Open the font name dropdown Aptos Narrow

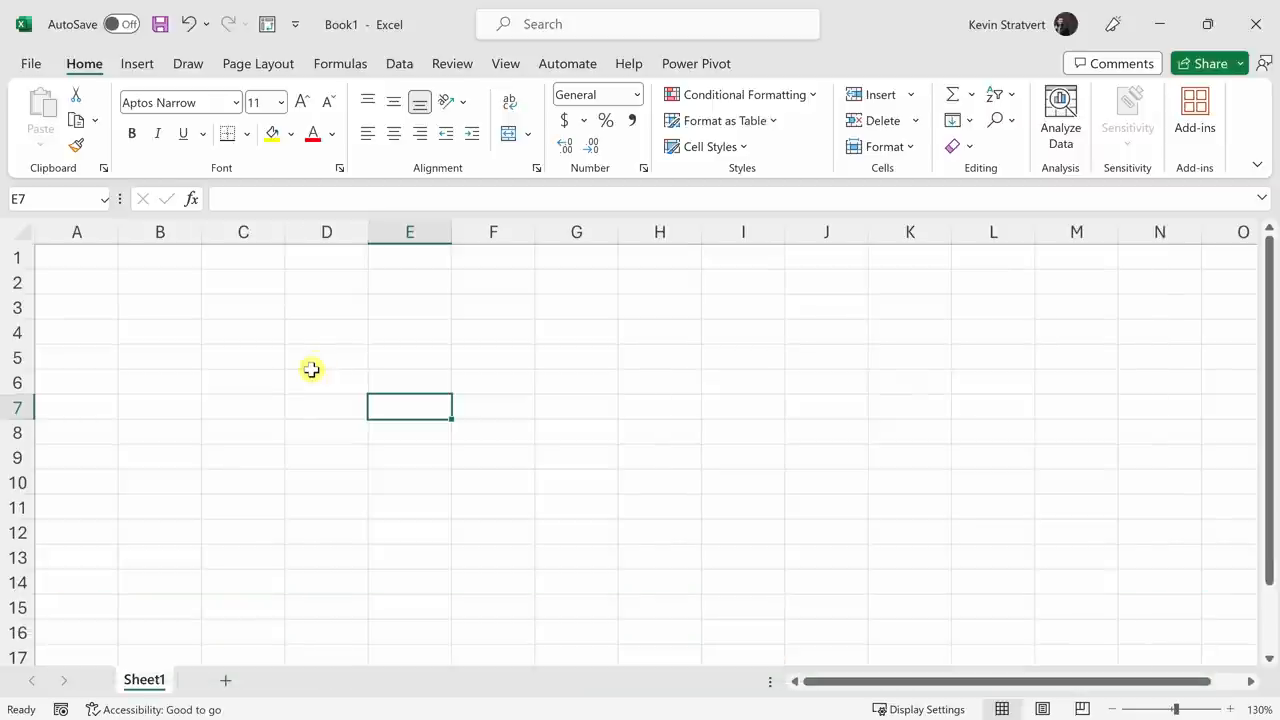[x=236, y=103]
